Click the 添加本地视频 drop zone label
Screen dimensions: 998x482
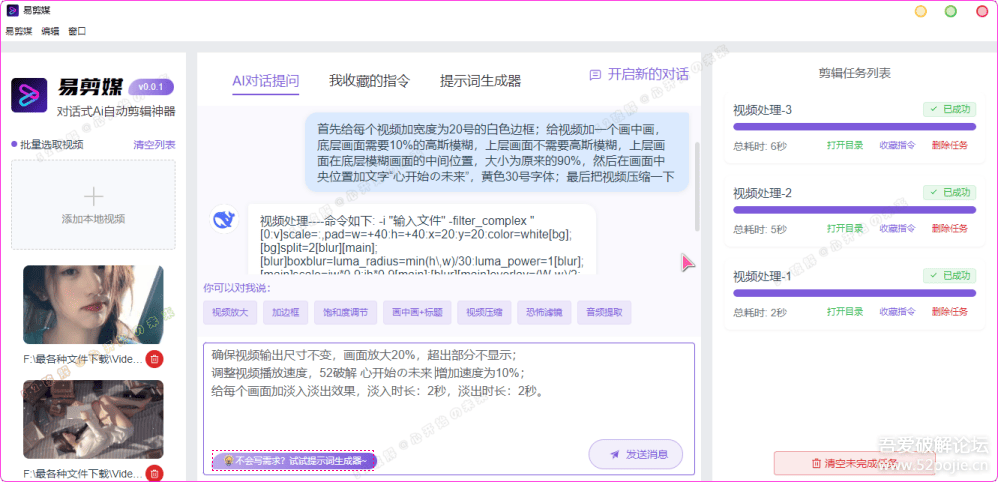(x=94, y=219)
